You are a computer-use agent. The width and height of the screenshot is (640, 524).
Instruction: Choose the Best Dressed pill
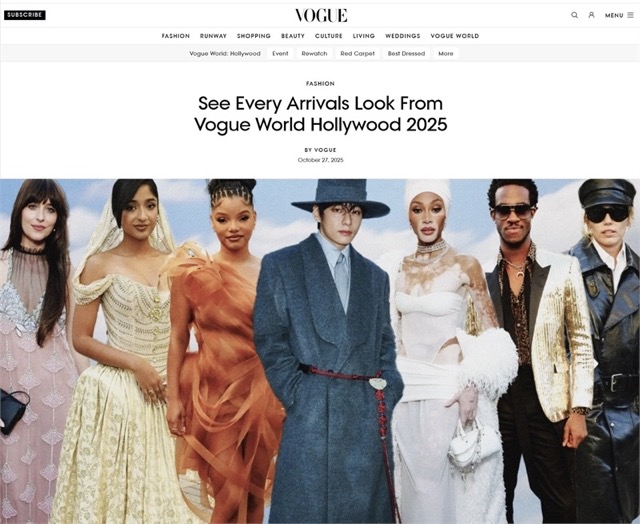click(x=406, y=53)
